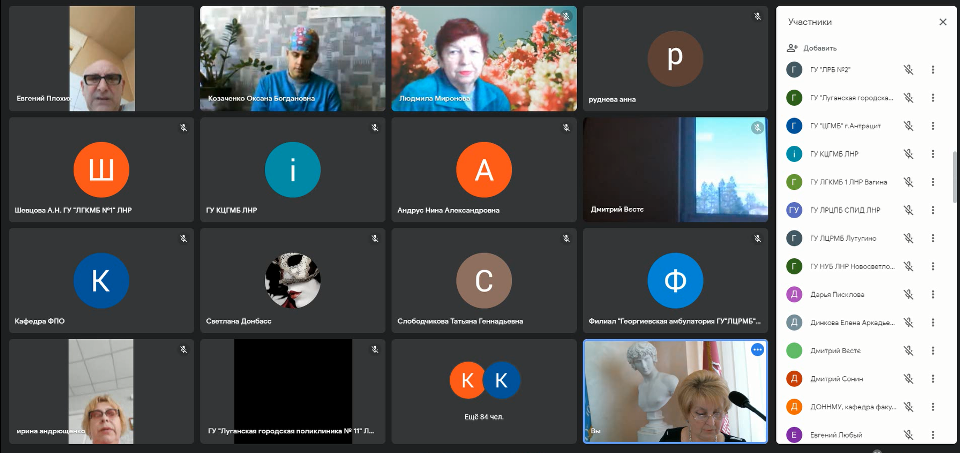
Task: Click the Добавить add participants link
Action: click(820, 48)
